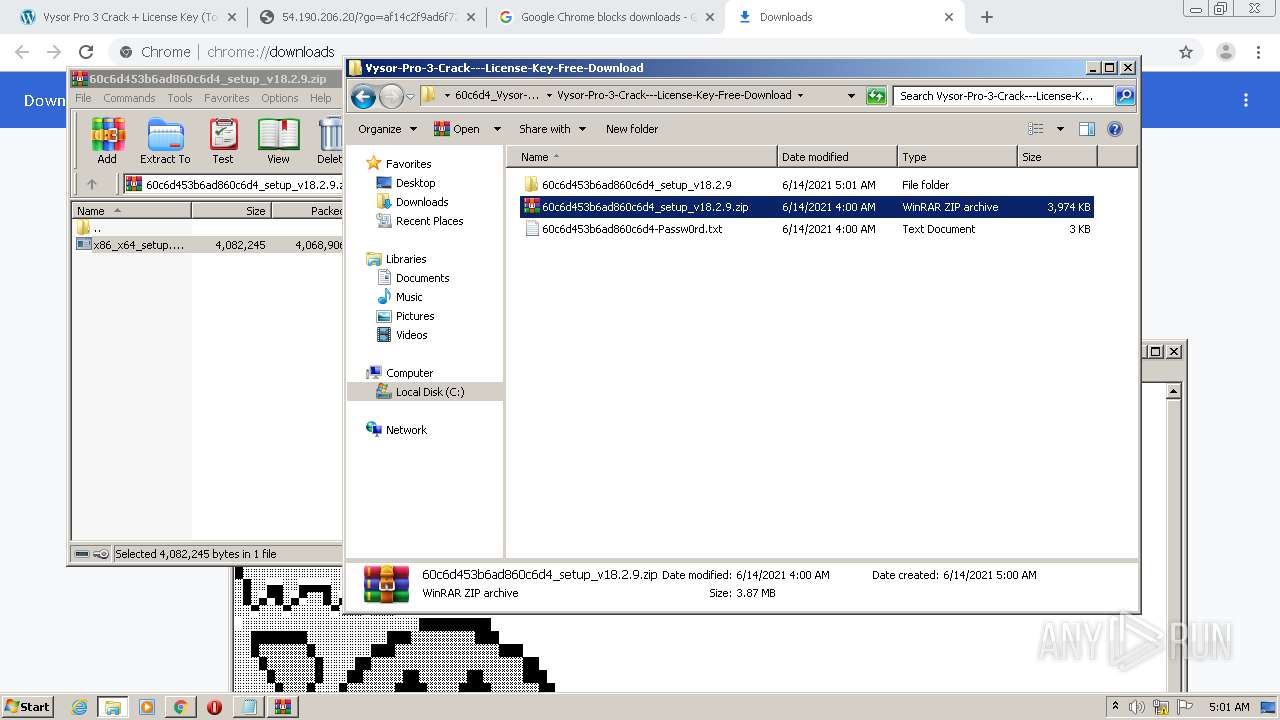Click the Explorer search magnifier icon
1280x720 pixels.
coord(1125,96)
